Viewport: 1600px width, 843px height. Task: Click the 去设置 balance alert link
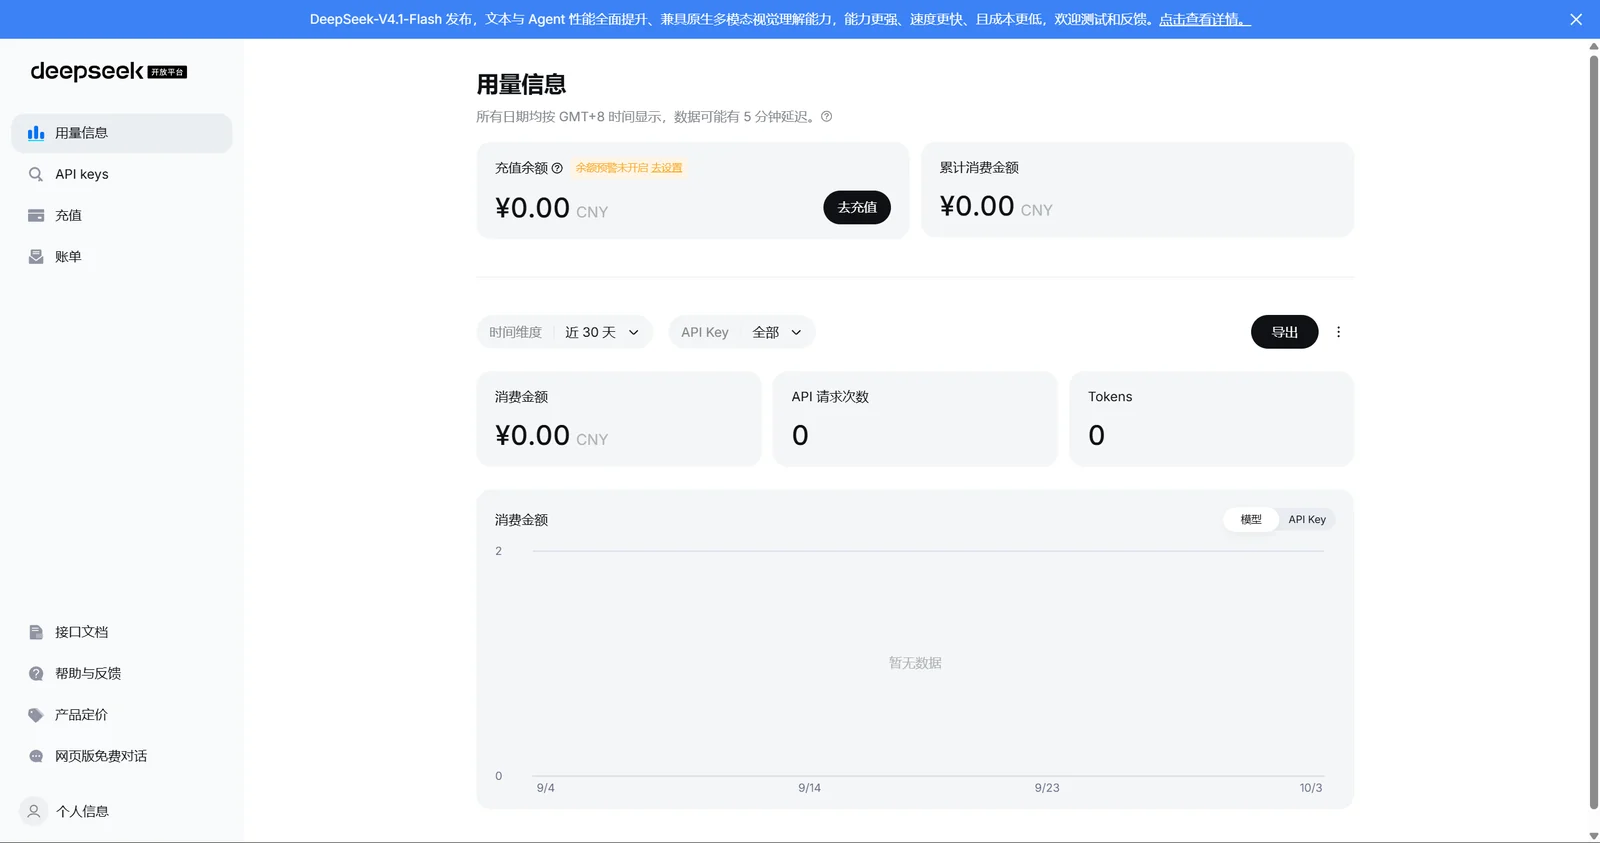[x=667, y=168]
